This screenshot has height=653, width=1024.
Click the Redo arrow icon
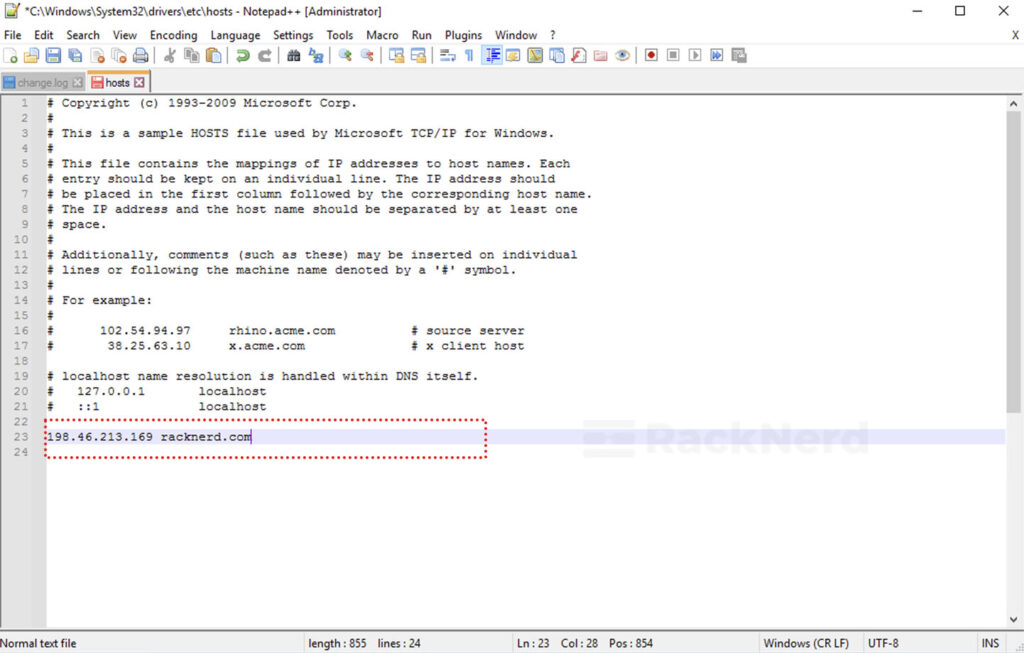[262, 55]
